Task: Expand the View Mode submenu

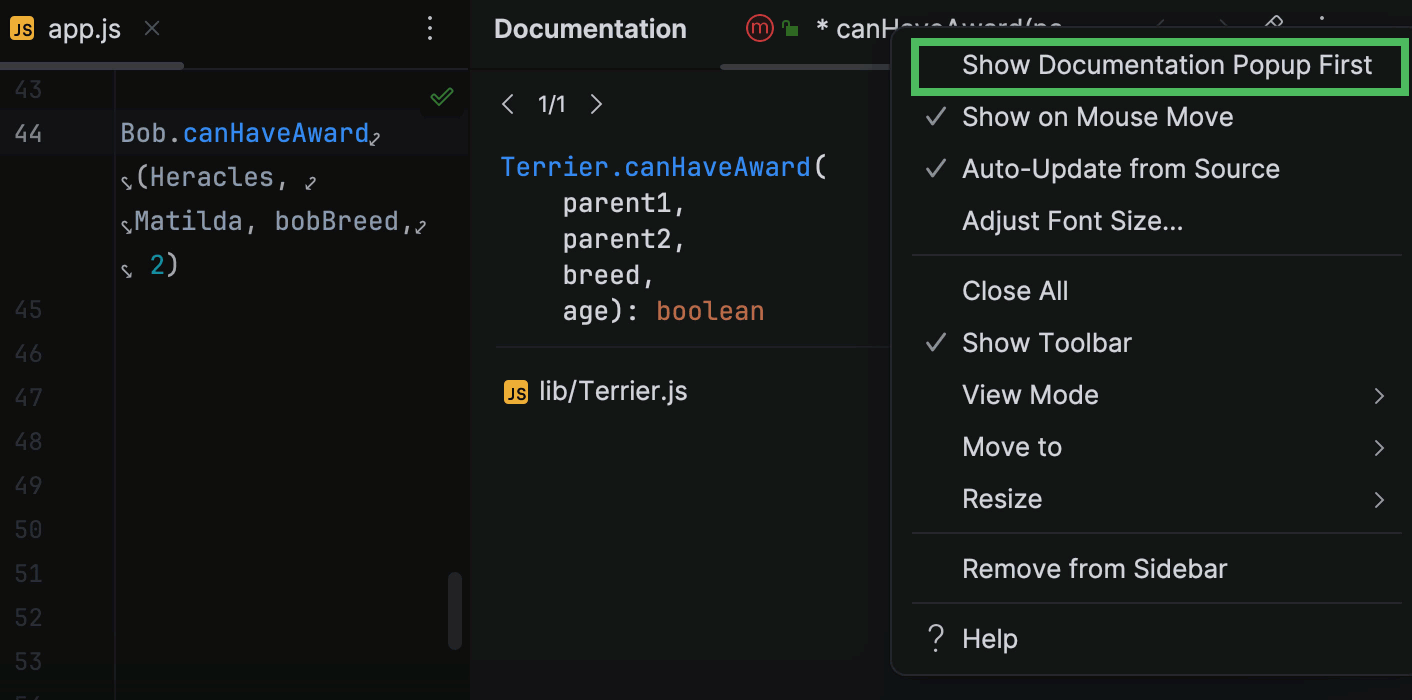Action: [x=1030, y=395]
